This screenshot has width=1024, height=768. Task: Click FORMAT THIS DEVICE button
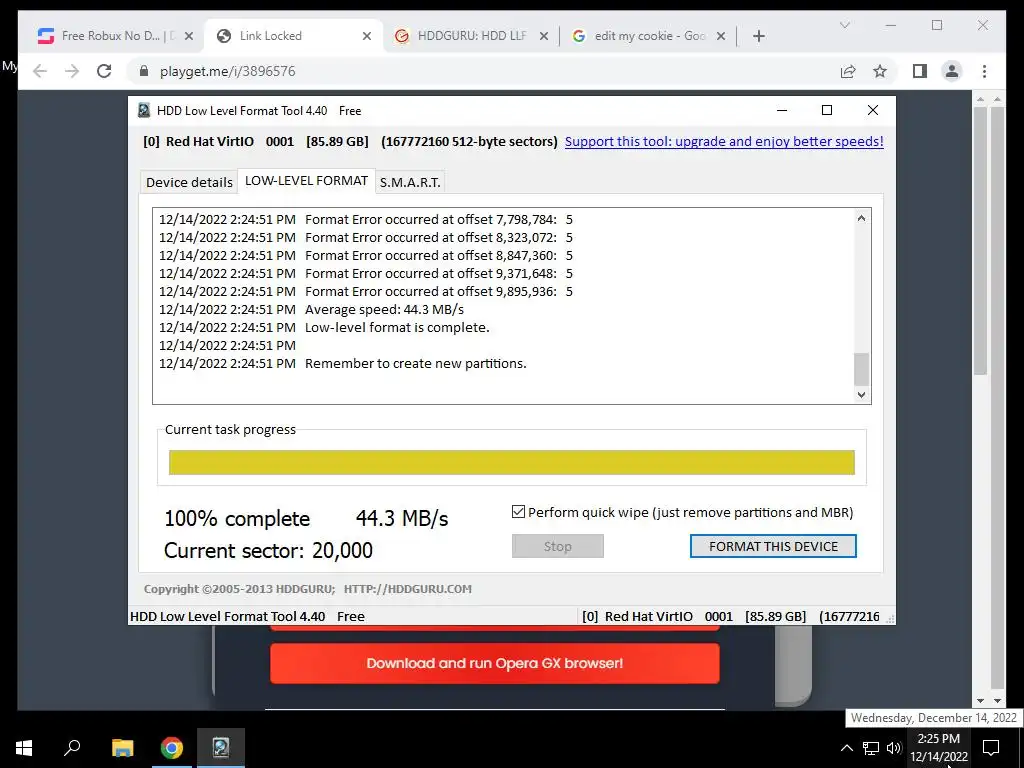tap(773, 547)
